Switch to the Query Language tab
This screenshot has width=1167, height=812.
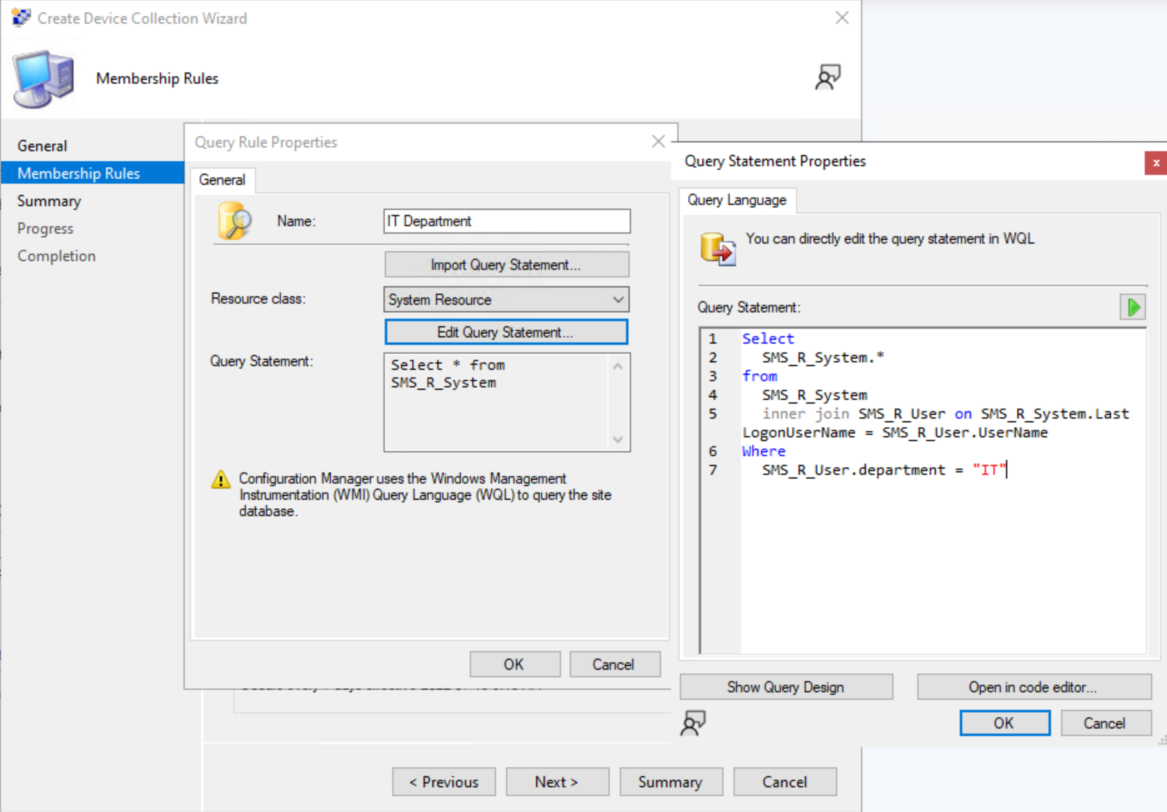click(738, 200)
